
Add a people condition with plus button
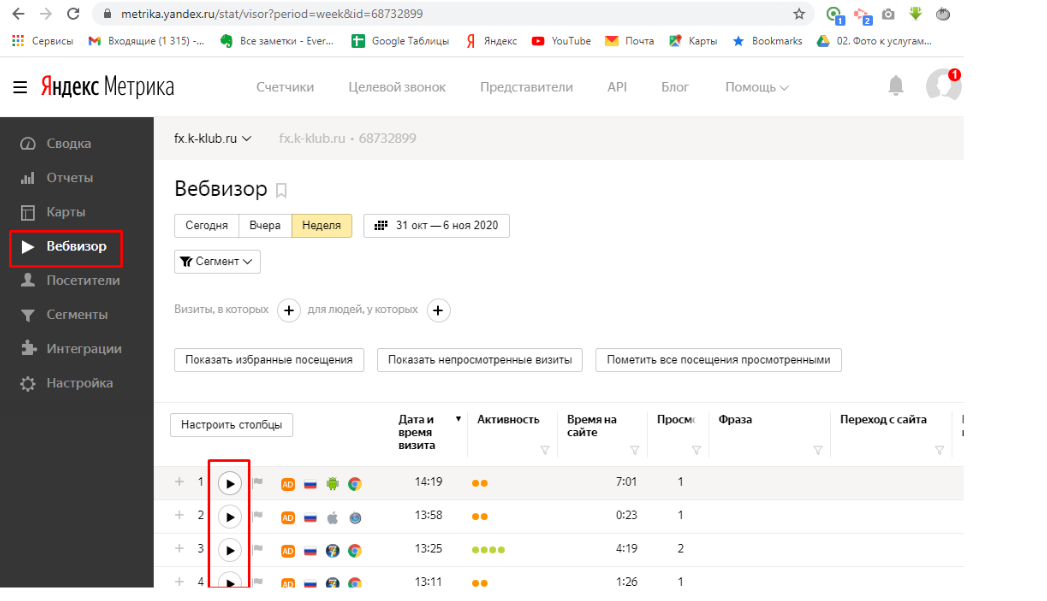click(438, 311)
